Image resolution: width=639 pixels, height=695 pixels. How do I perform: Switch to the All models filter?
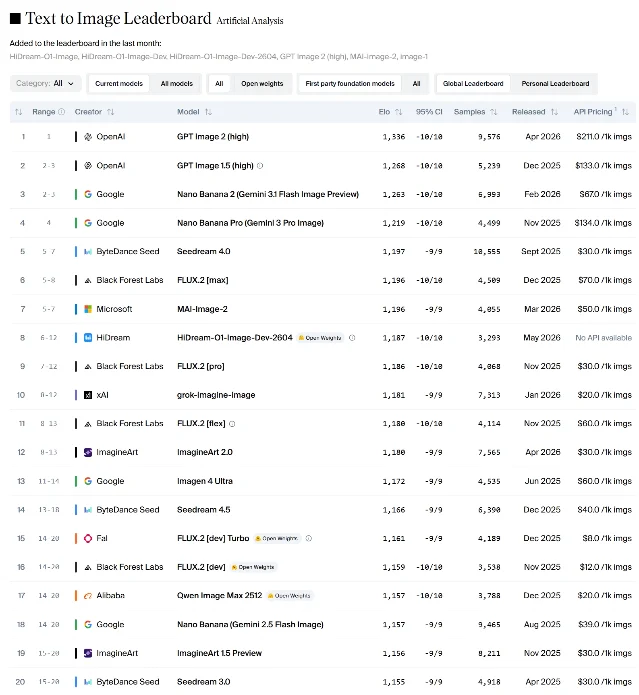(176, 84)
